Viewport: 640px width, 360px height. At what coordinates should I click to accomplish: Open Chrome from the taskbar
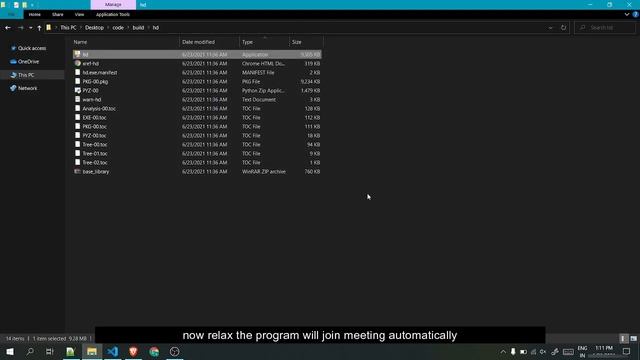(x=154, y=351)
